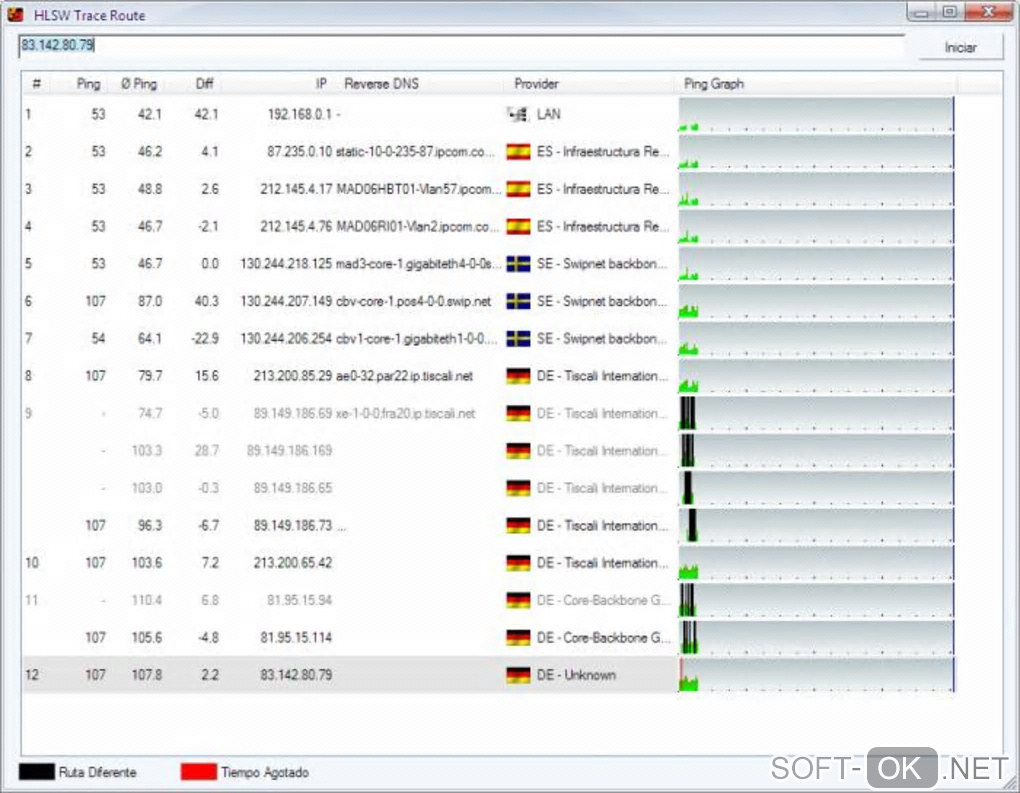Select IP 81.95.15.94 in hop 11
1020x793 pixels.
click(x=299, y=600)
